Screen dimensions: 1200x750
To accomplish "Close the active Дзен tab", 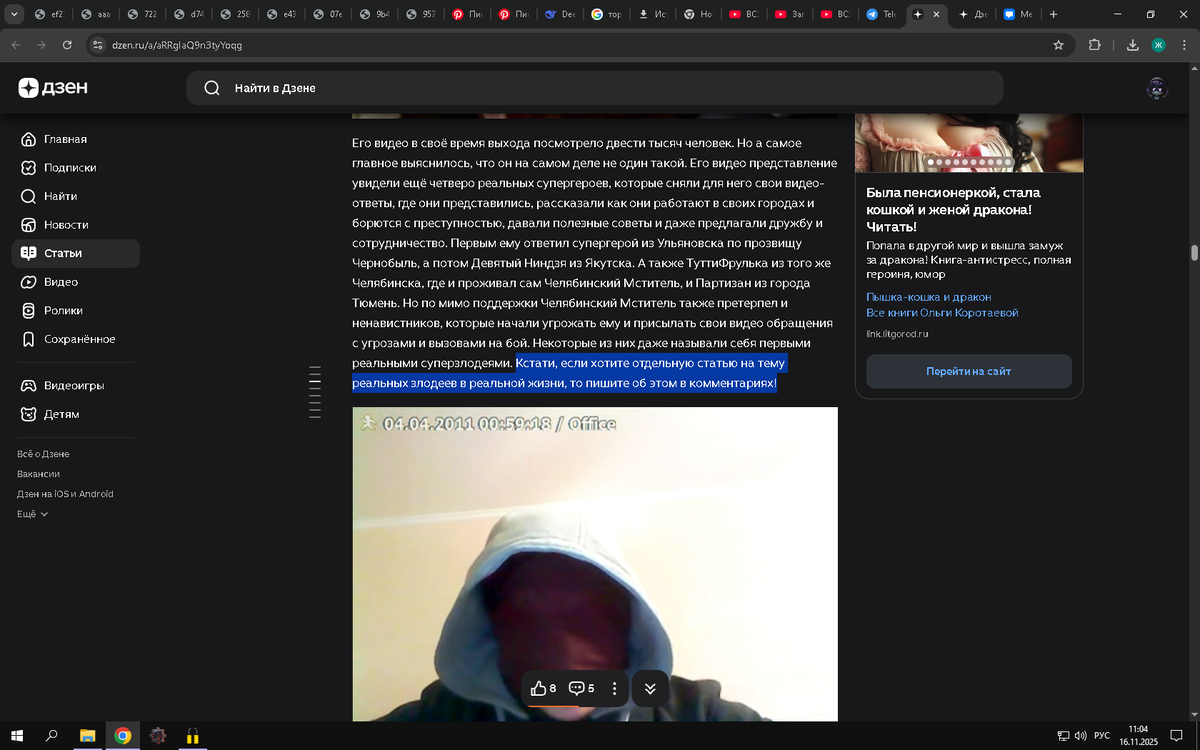I will (935, 14).
